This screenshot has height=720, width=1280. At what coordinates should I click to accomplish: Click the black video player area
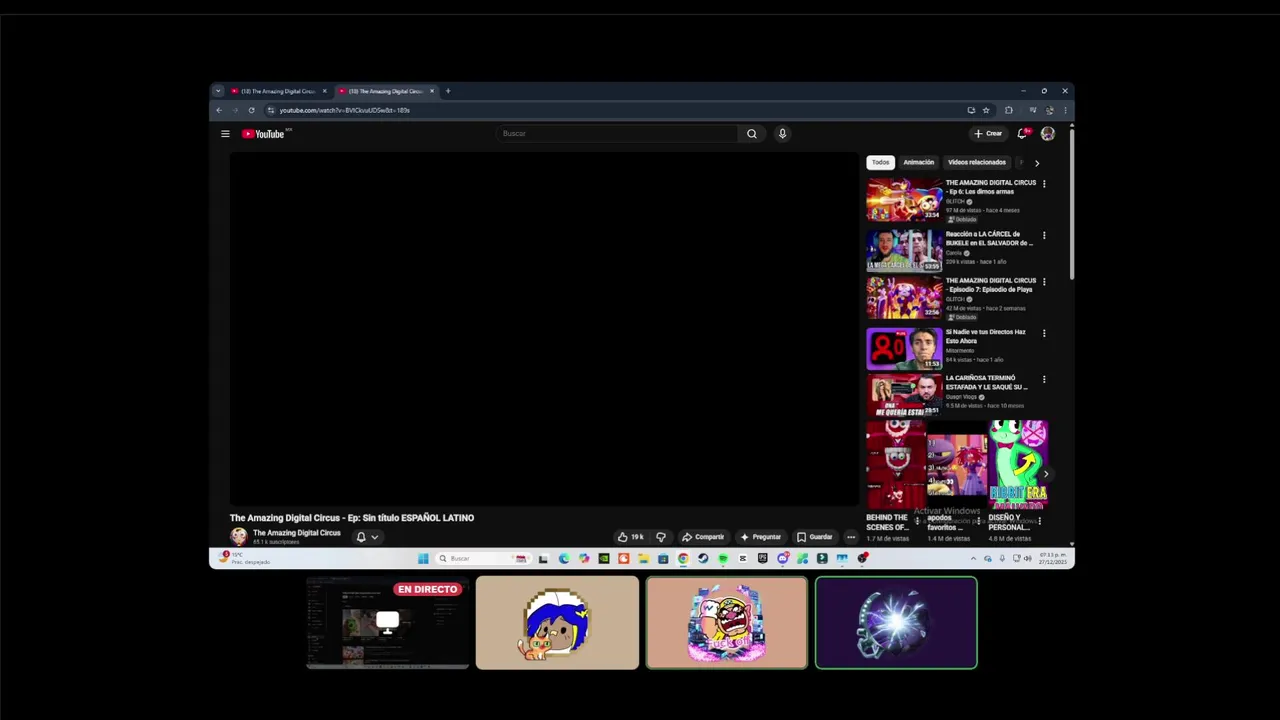pos(544,329)
